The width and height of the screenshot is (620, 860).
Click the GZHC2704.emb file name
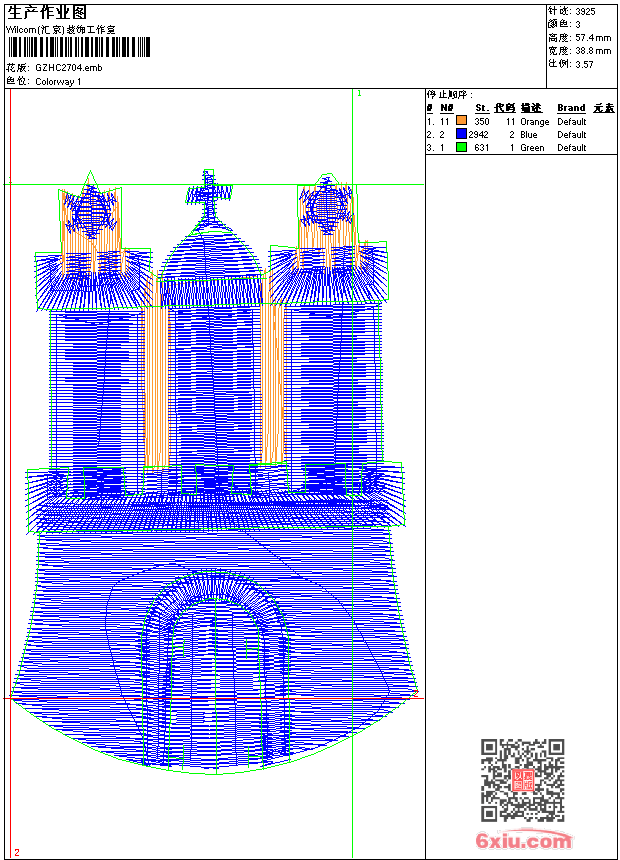pyautogui.click(x=68, y=67)
